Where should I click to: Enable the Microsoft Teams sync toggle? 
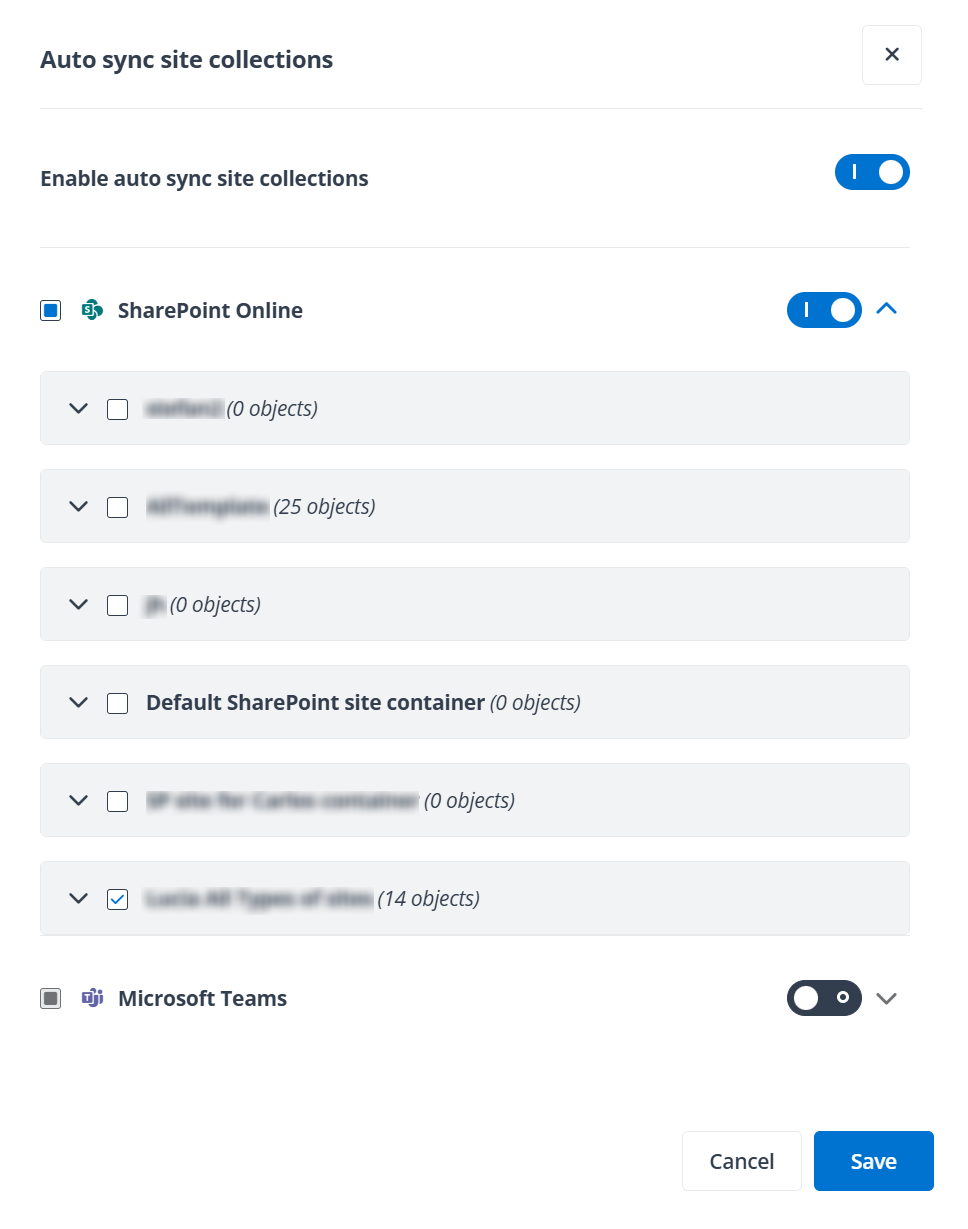pos(824,998)
